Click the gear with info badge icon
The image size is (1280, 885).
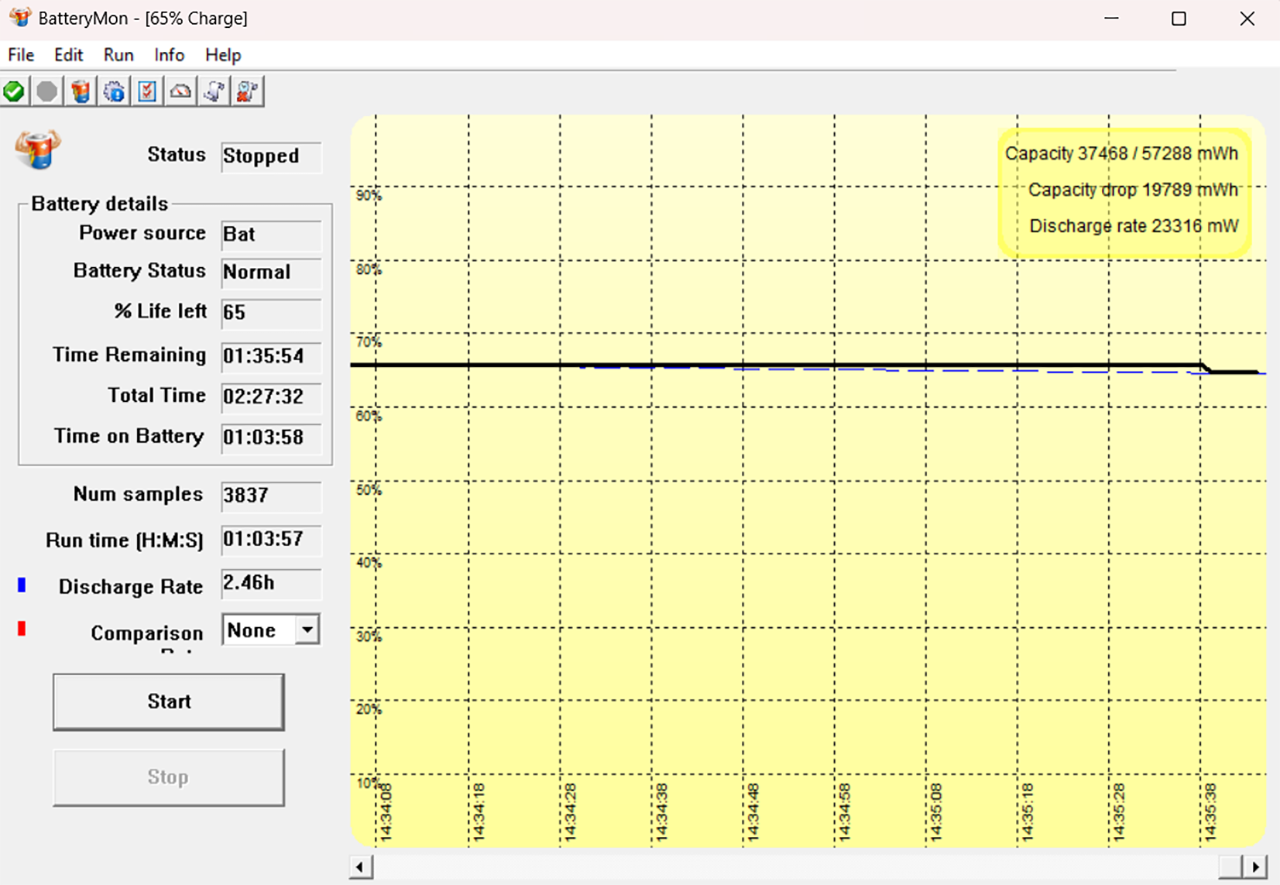(114, 92)
